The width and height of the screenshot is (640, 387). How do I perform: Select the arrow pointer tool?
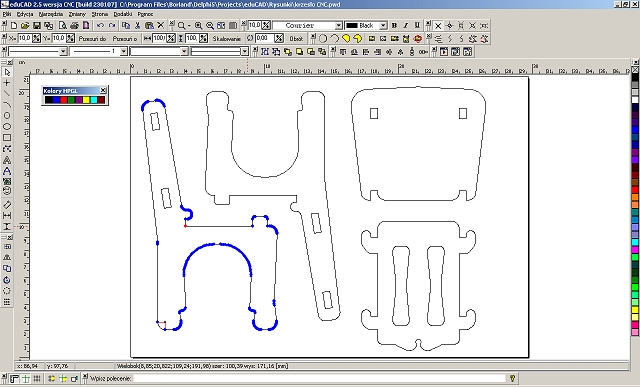point(7,72)
